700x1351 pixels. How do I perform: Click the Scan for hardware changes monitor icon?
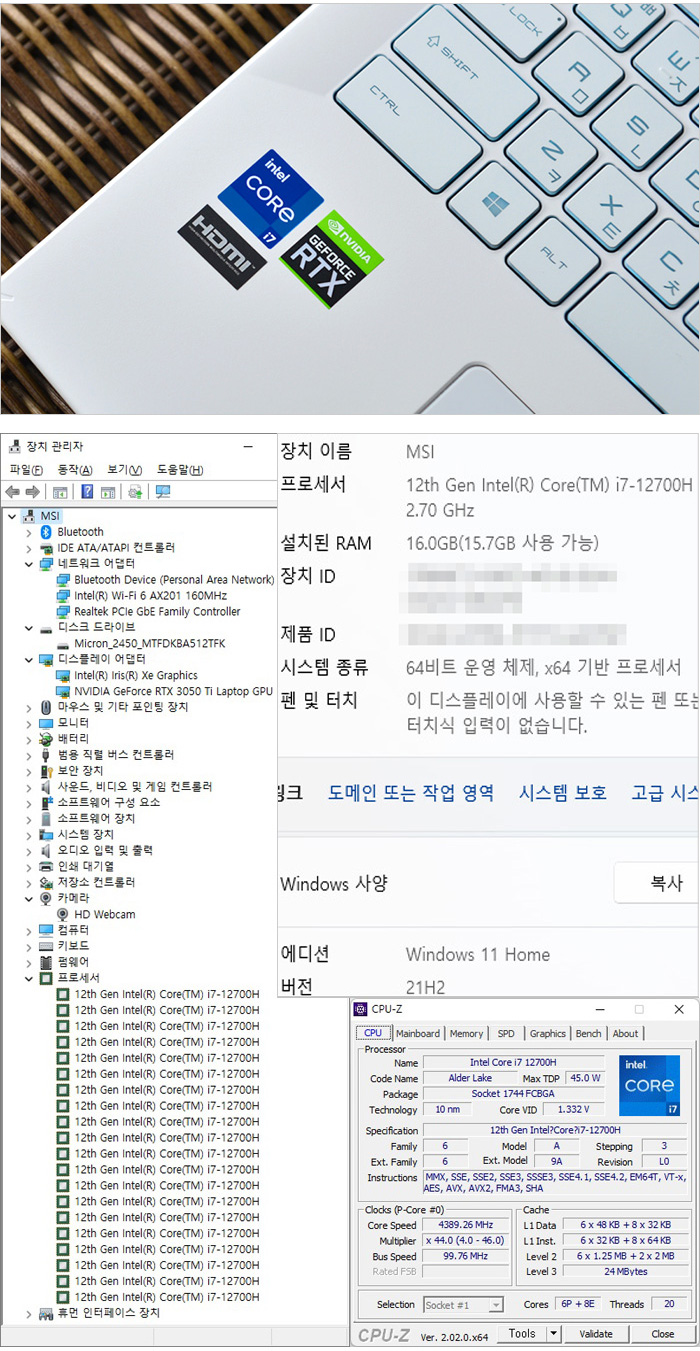[x=163, y=492]
